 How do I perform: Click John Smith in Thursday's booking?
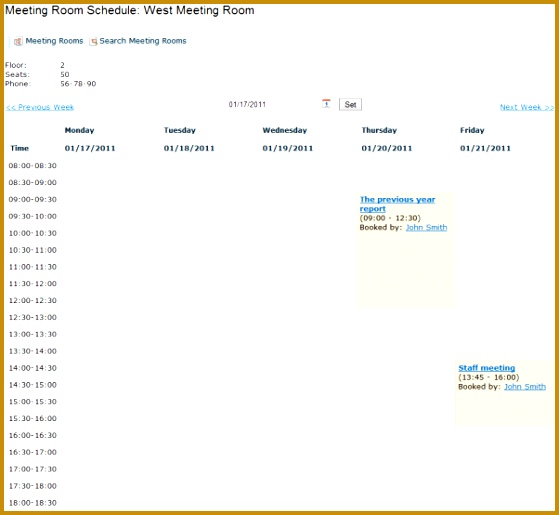(426, 227)
